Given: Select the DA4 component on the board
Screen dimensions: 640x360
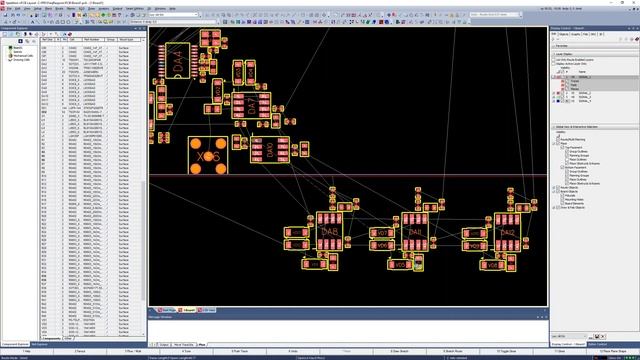Looking at the screenshot, I should coord(178,60).
